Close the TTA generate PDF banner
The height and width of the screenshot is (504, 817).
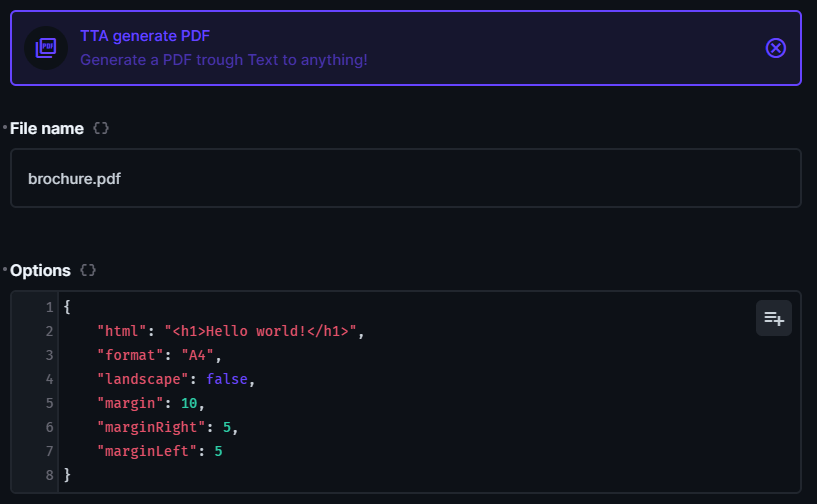coord(775,48)
